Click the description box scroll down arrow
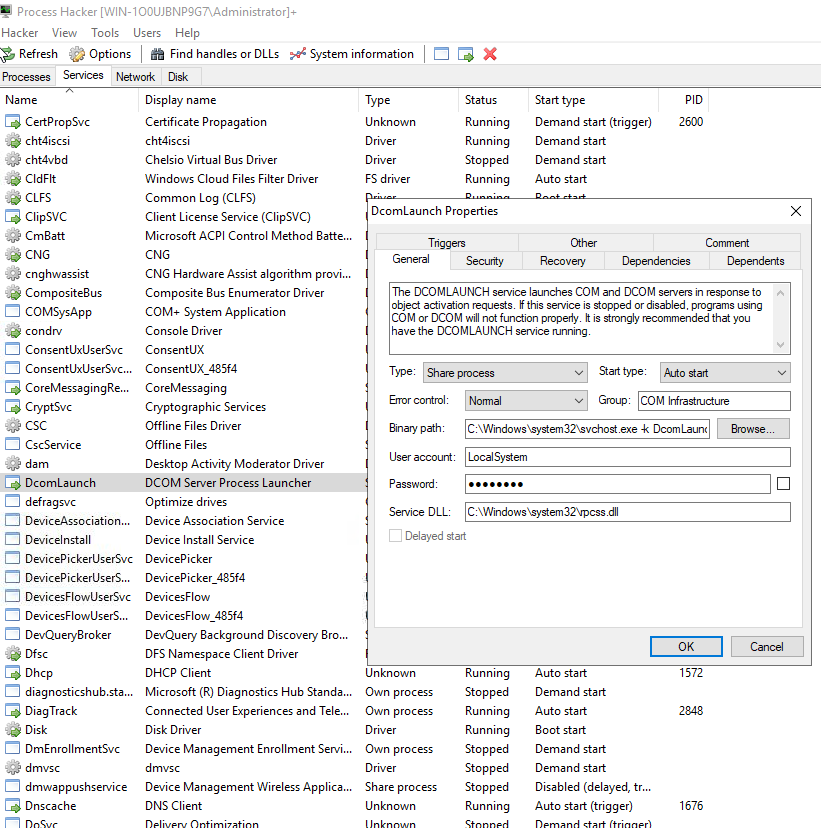This screenshot has height=828, width=821. pos(782,345)
